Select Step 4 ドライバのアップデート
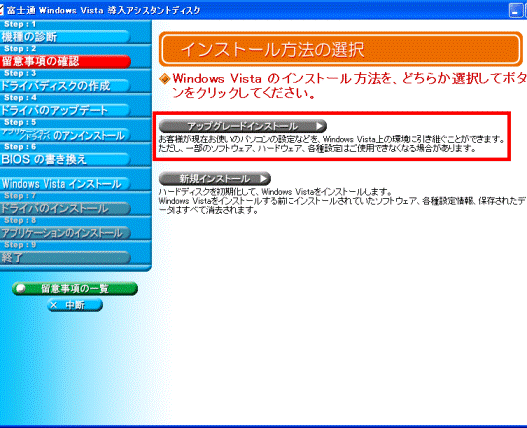Image resolution: width=527 pixels, height=428 pixels. 65,110
